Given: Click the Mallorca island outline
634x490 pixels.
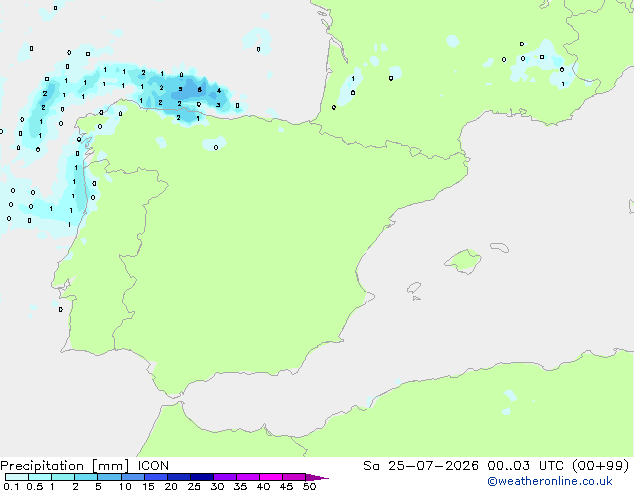Looking at the screenshot, I should [463, 261].
